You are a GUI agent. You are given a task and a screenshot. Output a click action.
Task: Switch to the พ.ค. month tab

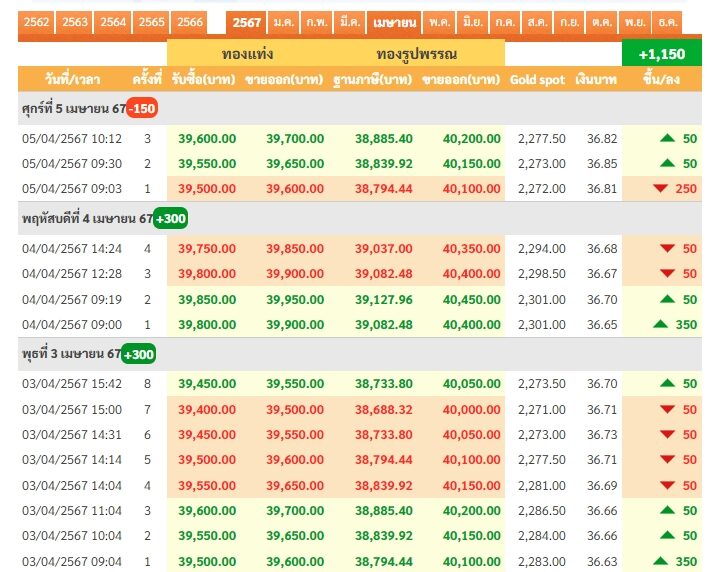click(439, 22)
